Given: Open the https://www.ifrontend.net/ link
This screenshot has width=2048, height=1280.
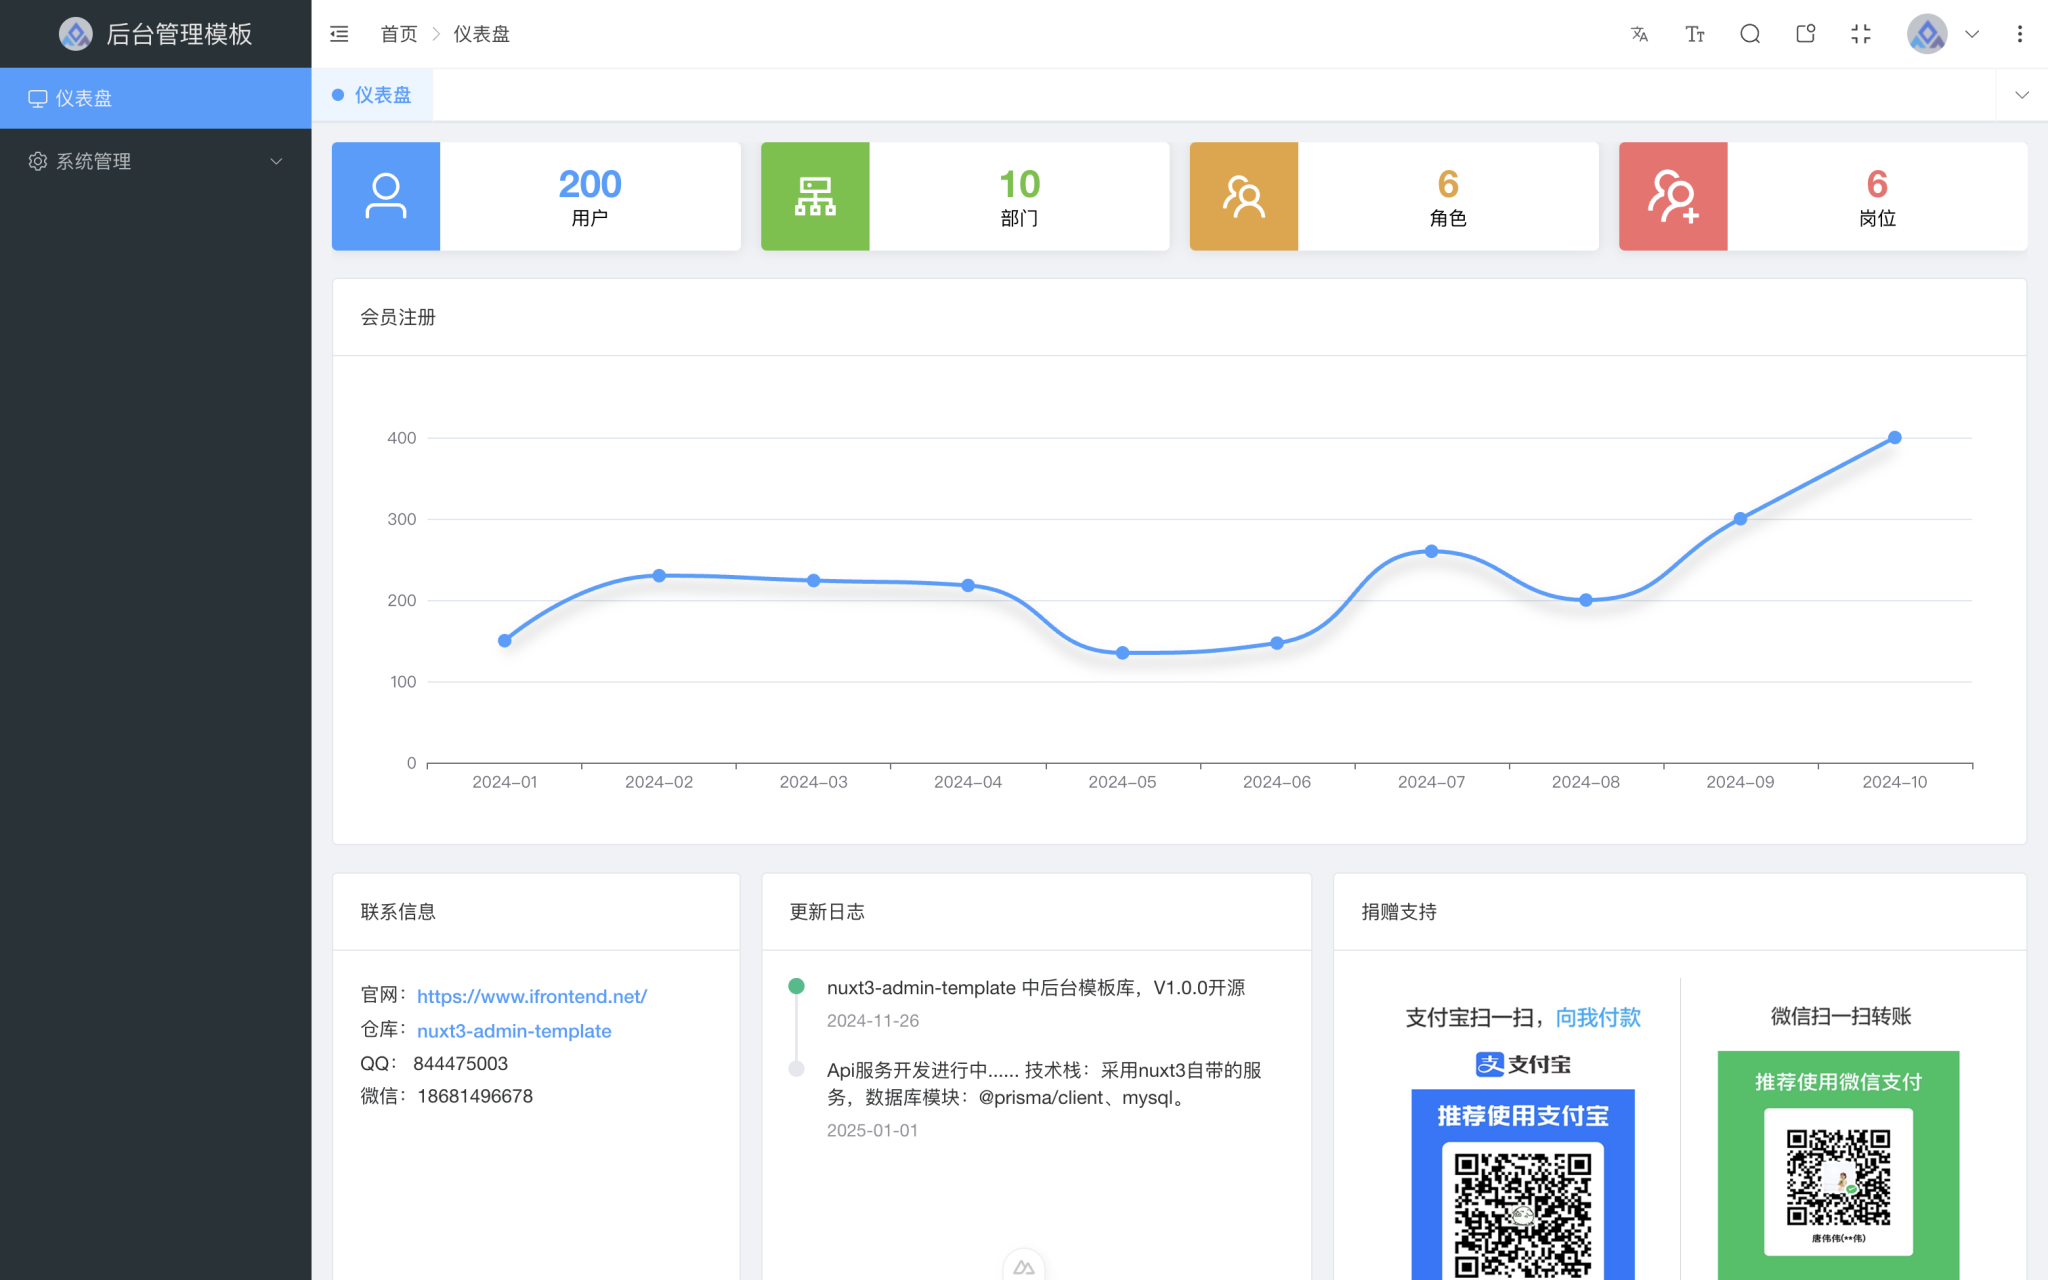Looking at the screenshot, I should click(x=532, y=996).
